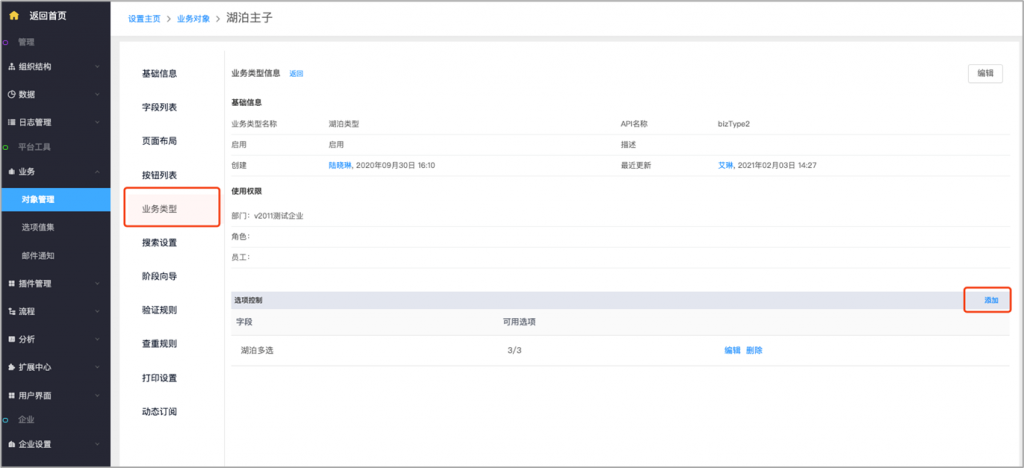Click 添加 in the 选项控制 section
Image resolution: width=1024 pixels, height=468 pixels.
[990, 300]
